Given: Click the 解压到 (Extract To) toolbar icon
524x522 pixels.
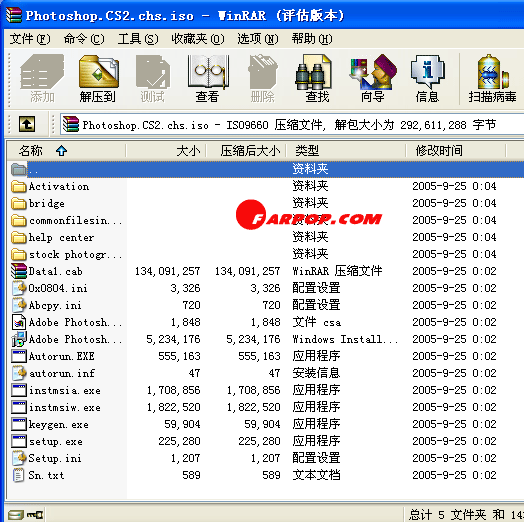Looking at the screenshot, I should (x=98, y=78).
